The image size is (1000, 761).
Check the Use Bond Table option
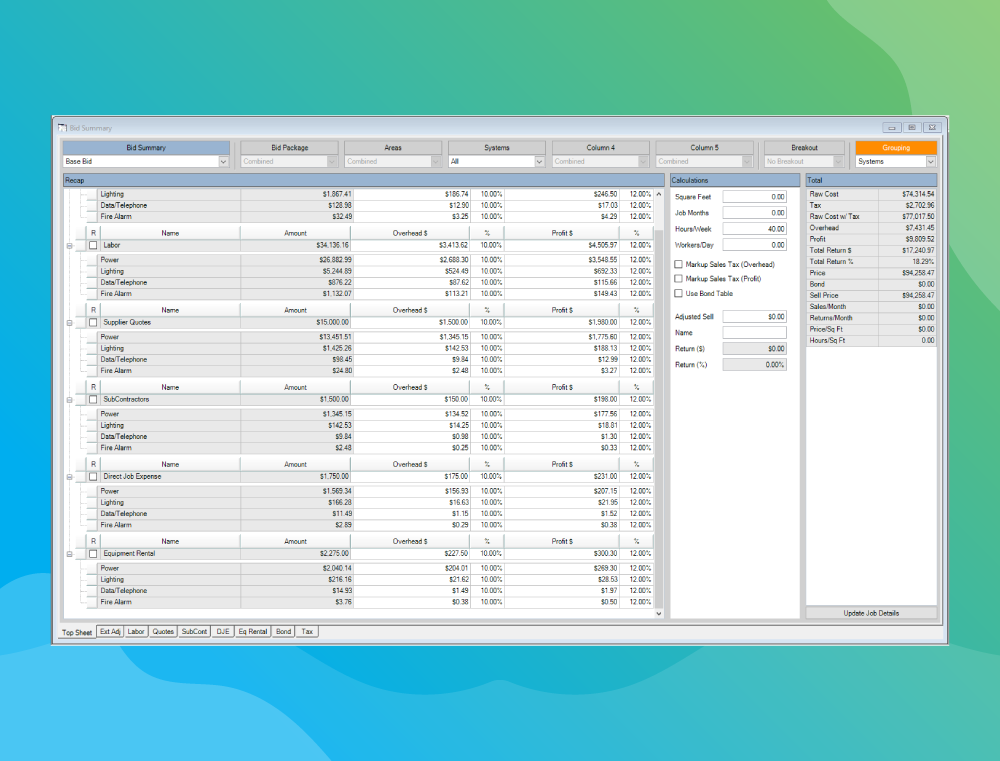point(679,294)
